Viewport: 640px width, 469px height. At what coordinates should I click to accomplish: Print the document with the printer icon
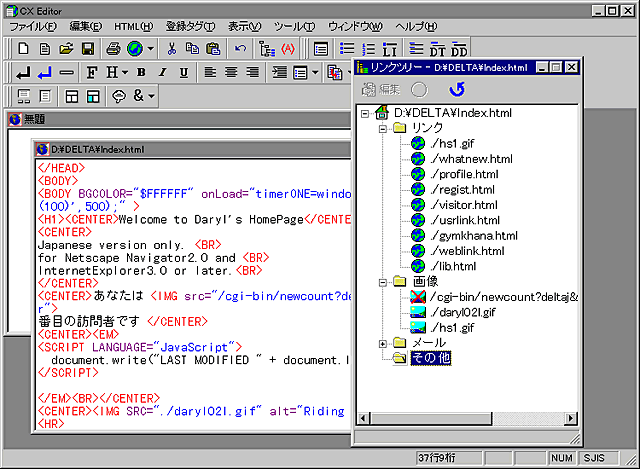tap(113, 49)
